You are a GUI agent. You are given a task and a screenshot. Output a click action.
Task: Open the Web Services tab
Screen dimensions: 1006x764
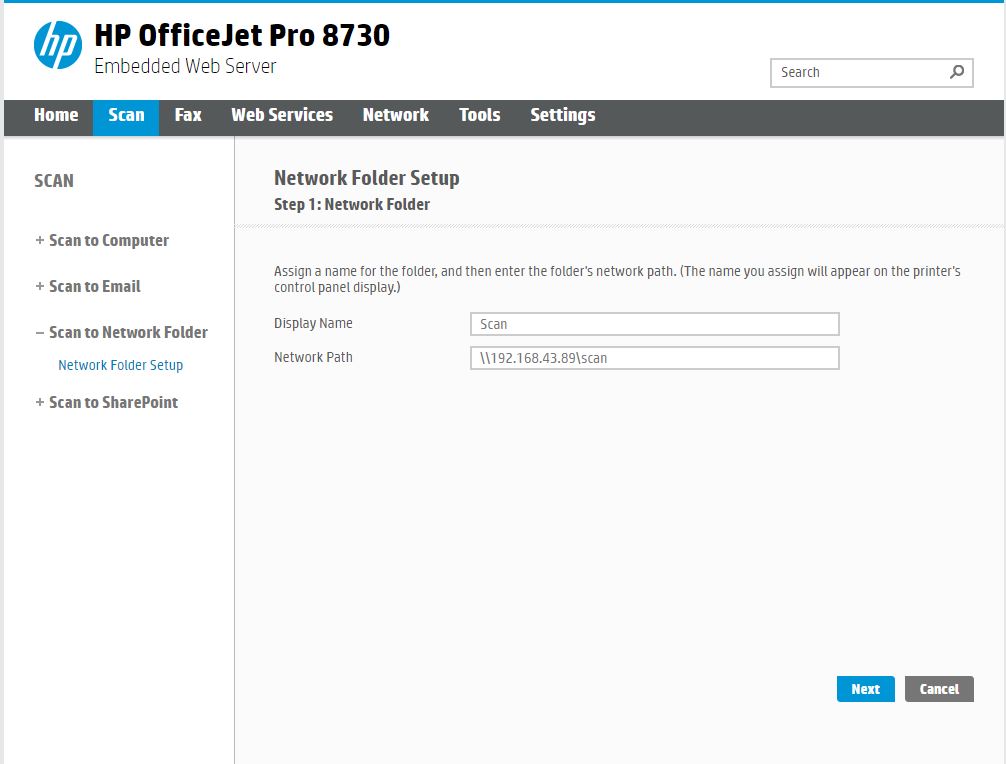coord(282,115)
